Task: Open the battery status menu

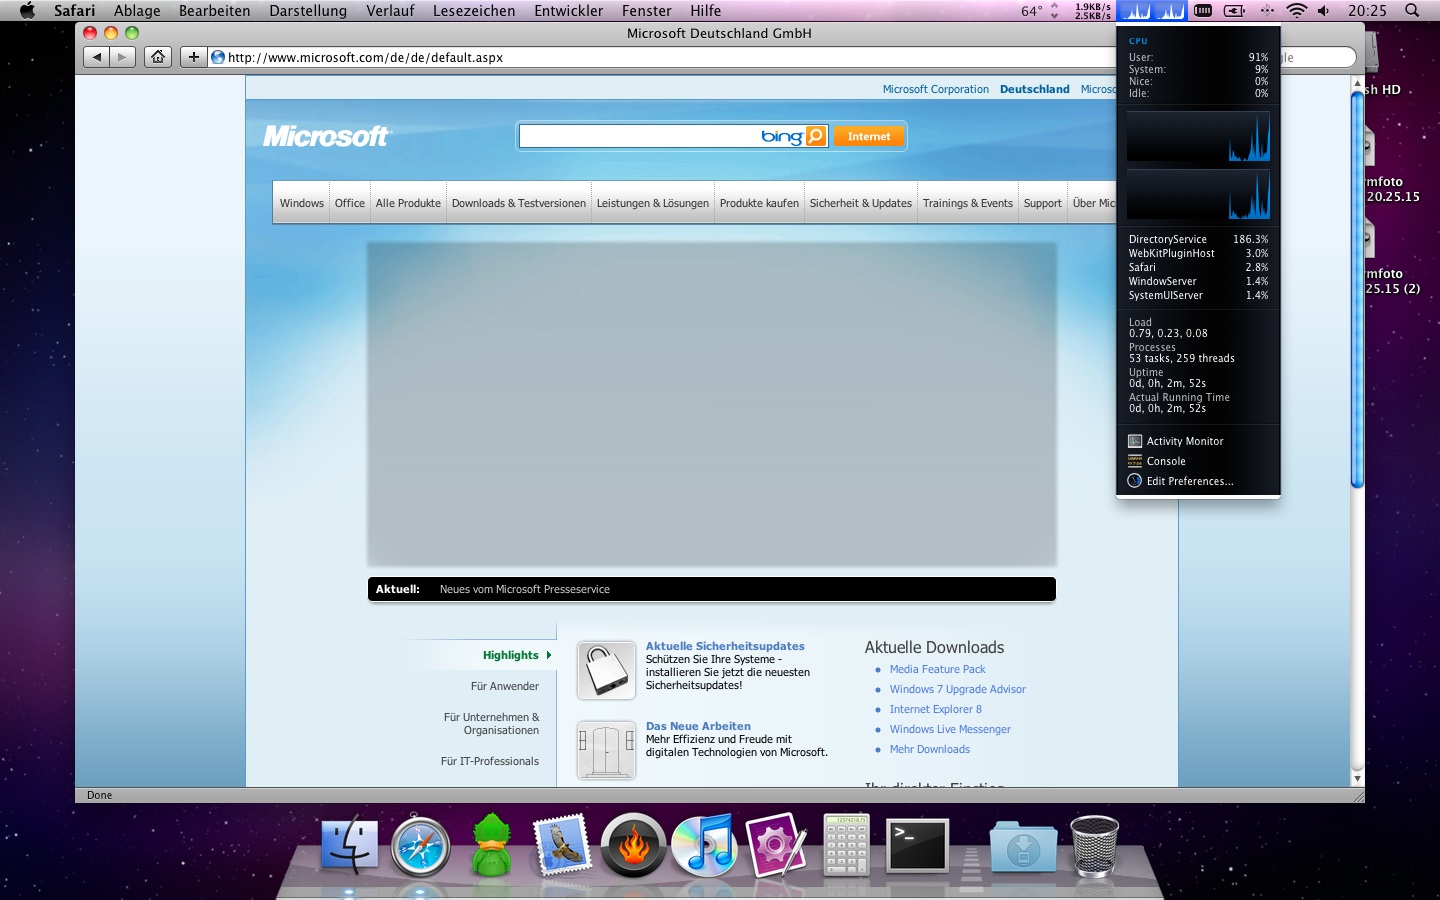Action: 1235,10
